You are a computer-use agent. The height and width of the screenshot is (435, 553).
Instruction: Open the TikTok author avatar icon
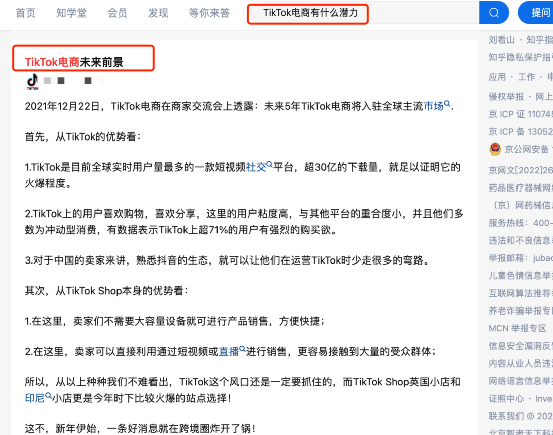[33, 81]
